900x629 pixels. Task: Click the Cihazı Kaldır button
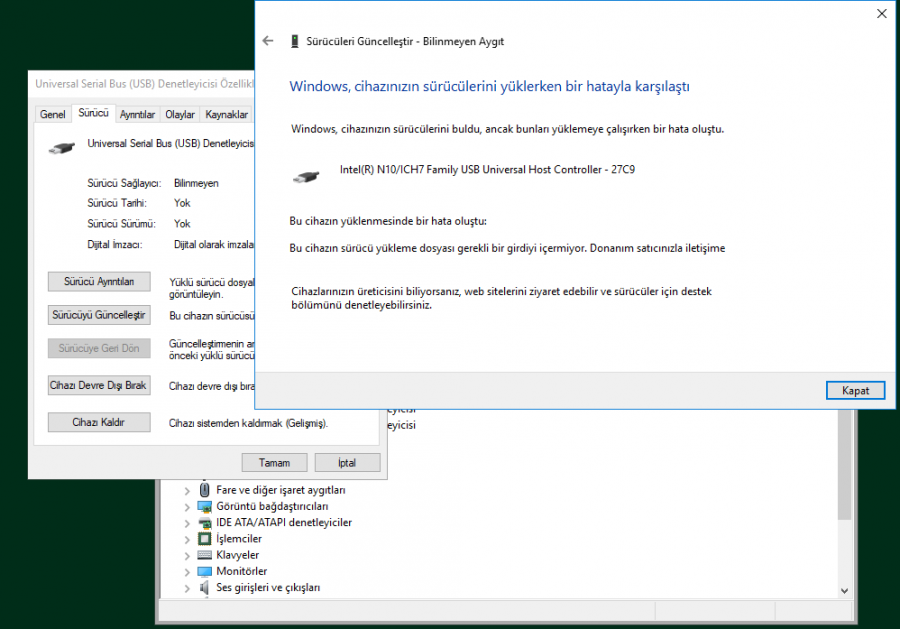tap(99, 423)
